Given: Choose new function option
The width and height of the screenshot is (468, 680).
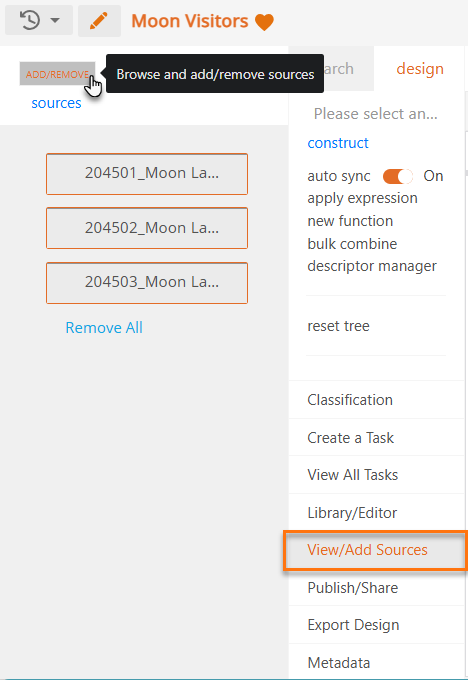Looking at the screenshot, I should (x=350, y=221).
